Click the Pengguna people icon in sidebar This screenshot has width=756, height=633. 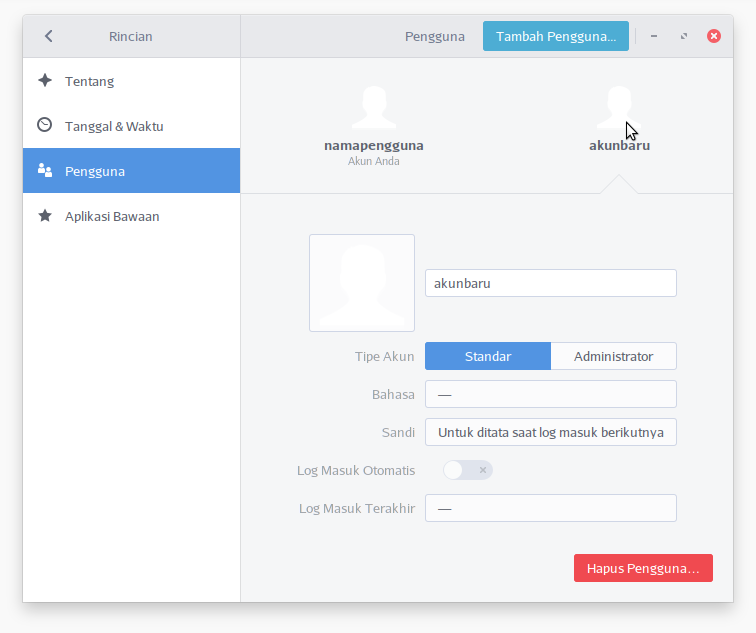coord(45,171)
